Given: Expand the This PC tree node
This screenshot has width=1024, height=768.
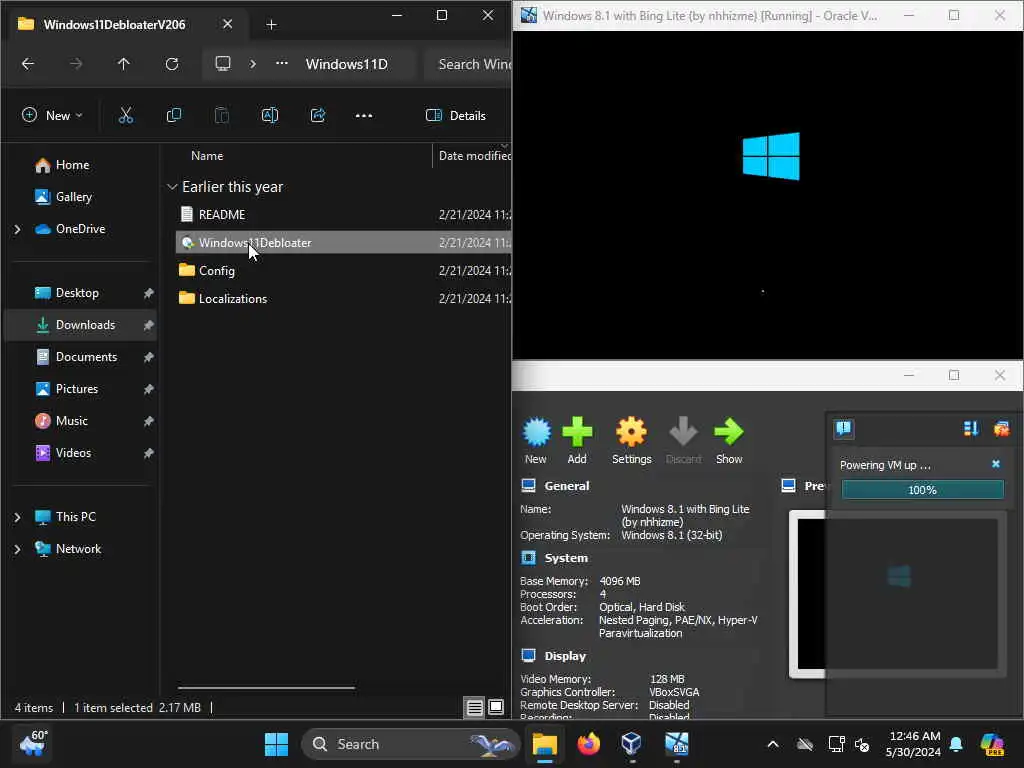Looking at the screenshot, I should click(17, 517).
